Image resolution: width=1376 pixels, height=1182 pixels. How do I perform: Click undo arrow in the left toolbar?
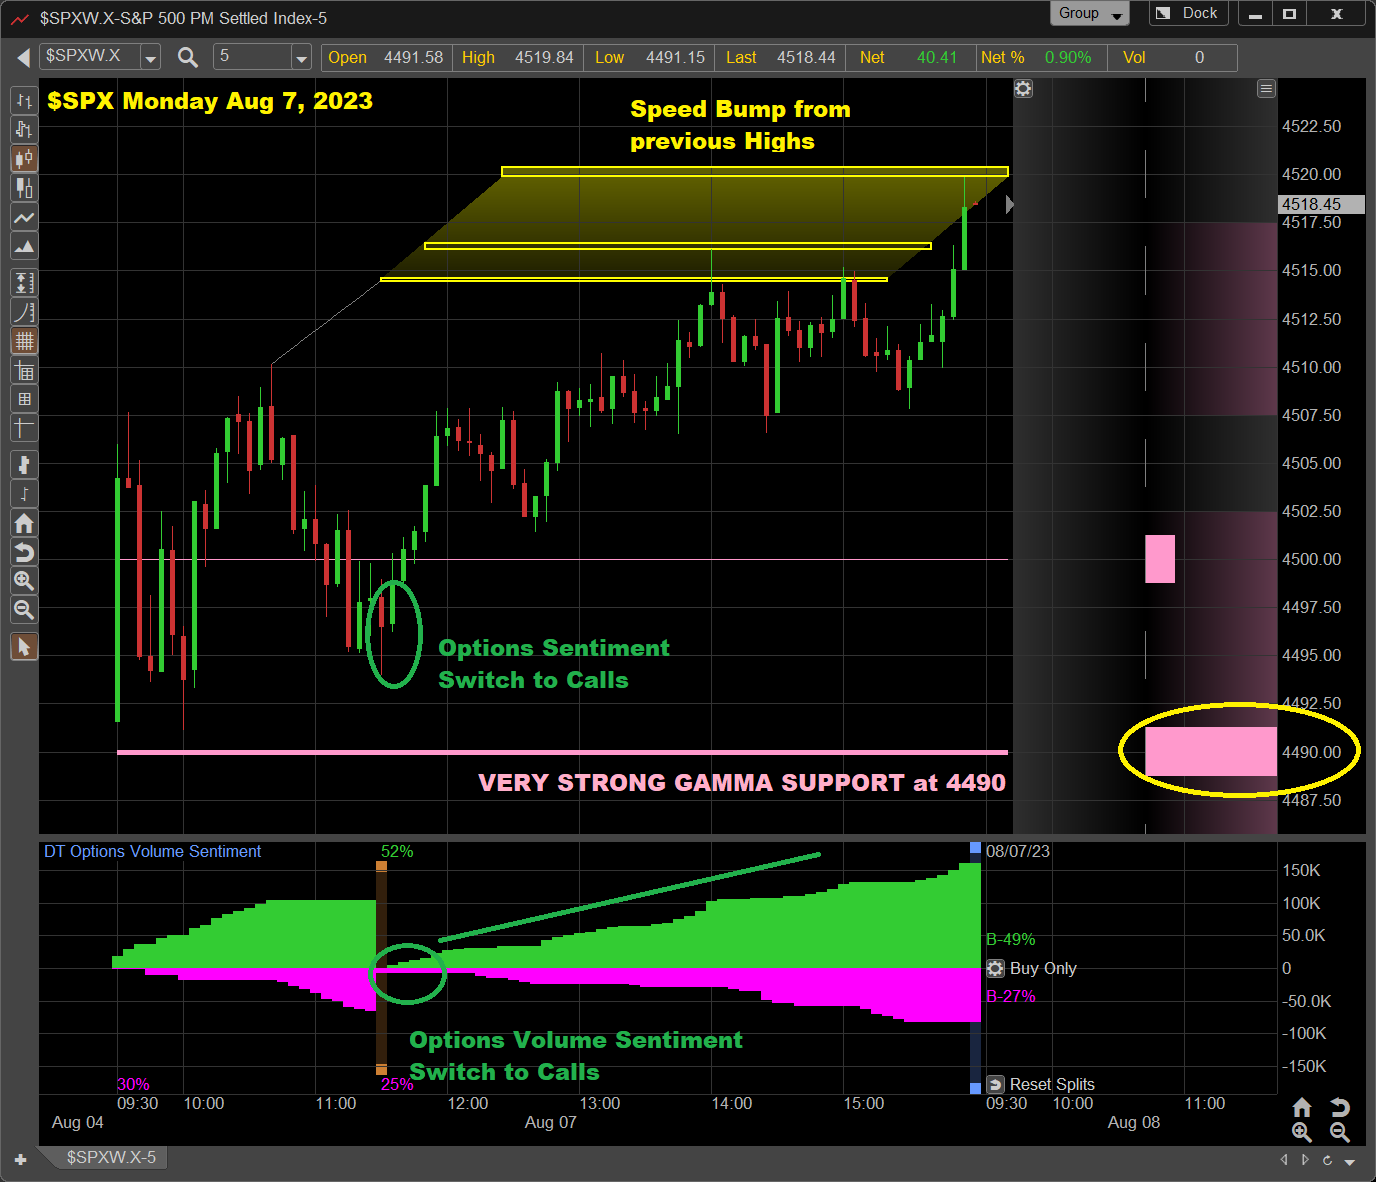point(24,552)
